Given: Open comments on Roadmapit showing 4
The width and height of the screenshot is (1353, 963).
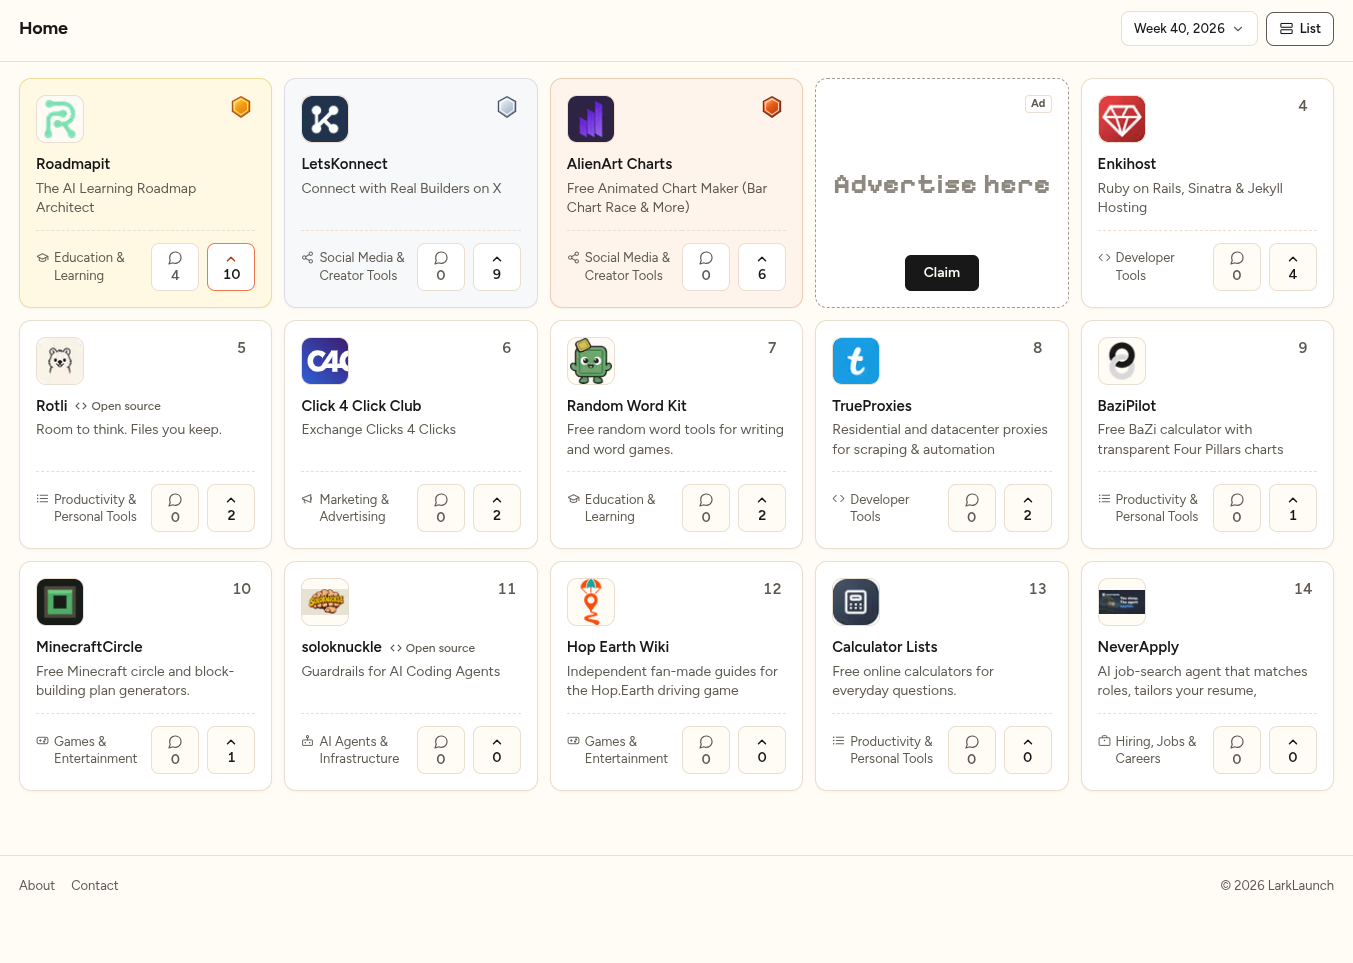Looking at the screenshot, I should 175,267.
